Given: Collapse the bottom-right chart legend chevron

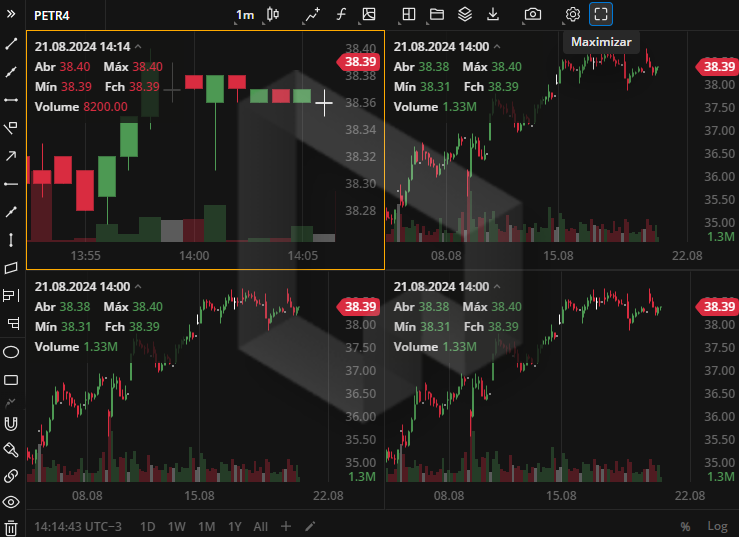Looking at the screenshot, I should coord(497,287).
